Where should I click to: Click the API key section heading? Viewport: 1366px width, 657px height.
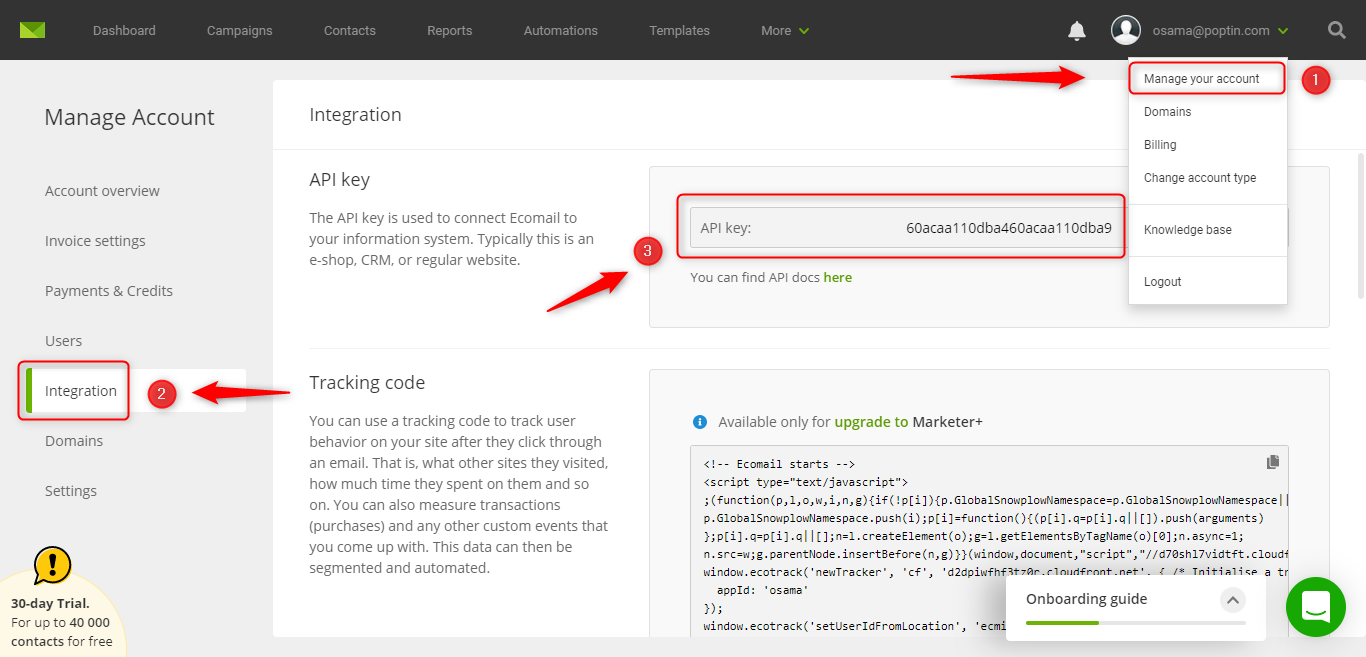[340, 180]
